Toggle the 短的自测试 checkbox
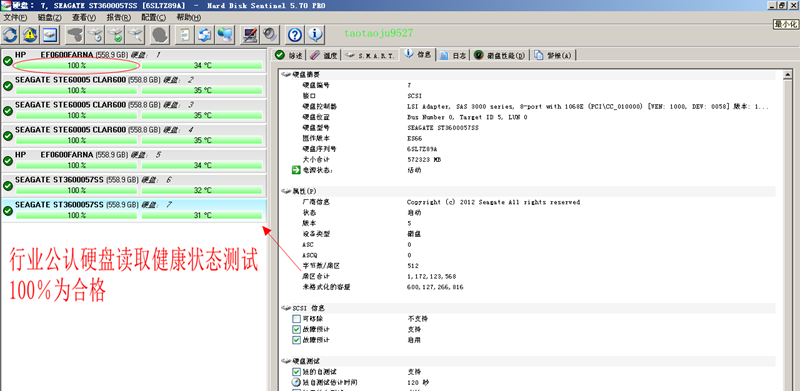800x391 pixels. pyautogui.click(x=296, y=372)
